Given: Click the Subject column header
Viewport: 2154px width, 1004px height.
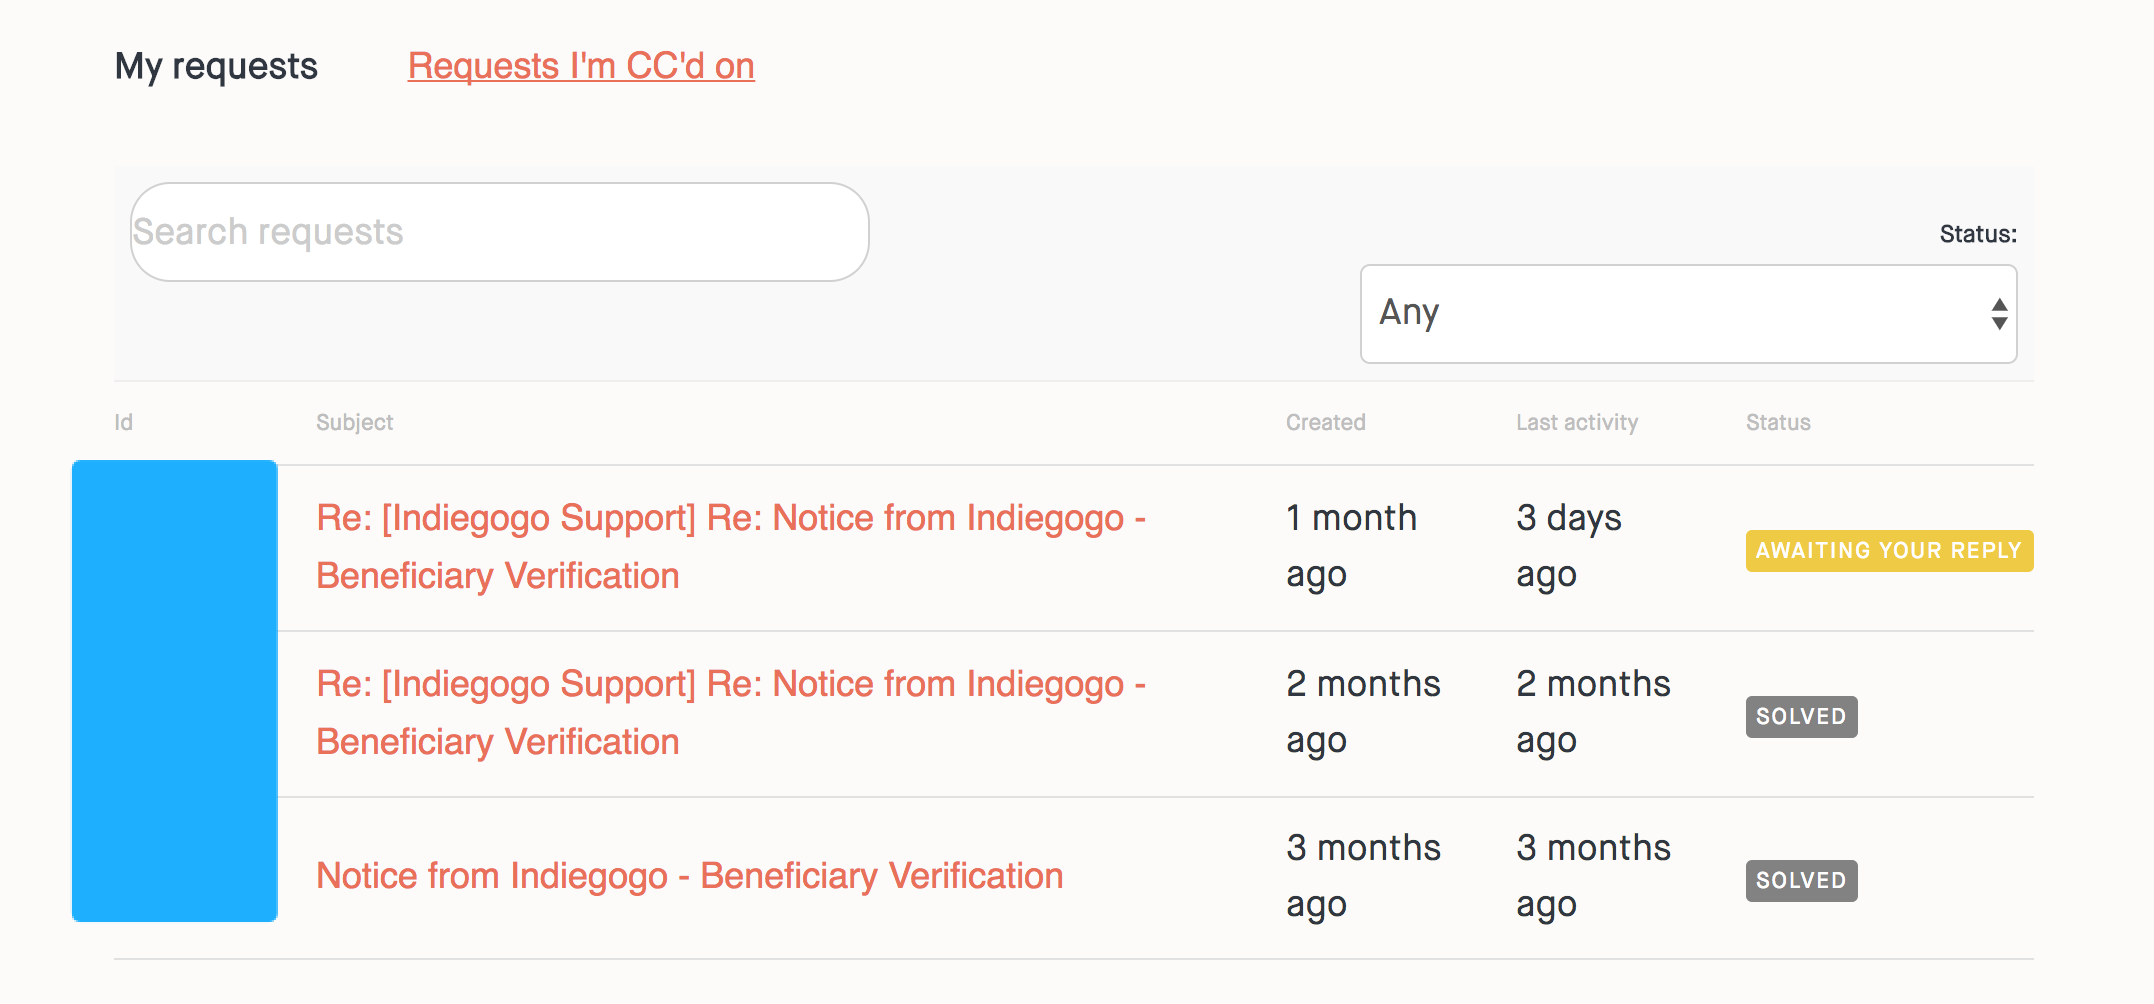Looking at the screenshot, I should click(355, 422).
